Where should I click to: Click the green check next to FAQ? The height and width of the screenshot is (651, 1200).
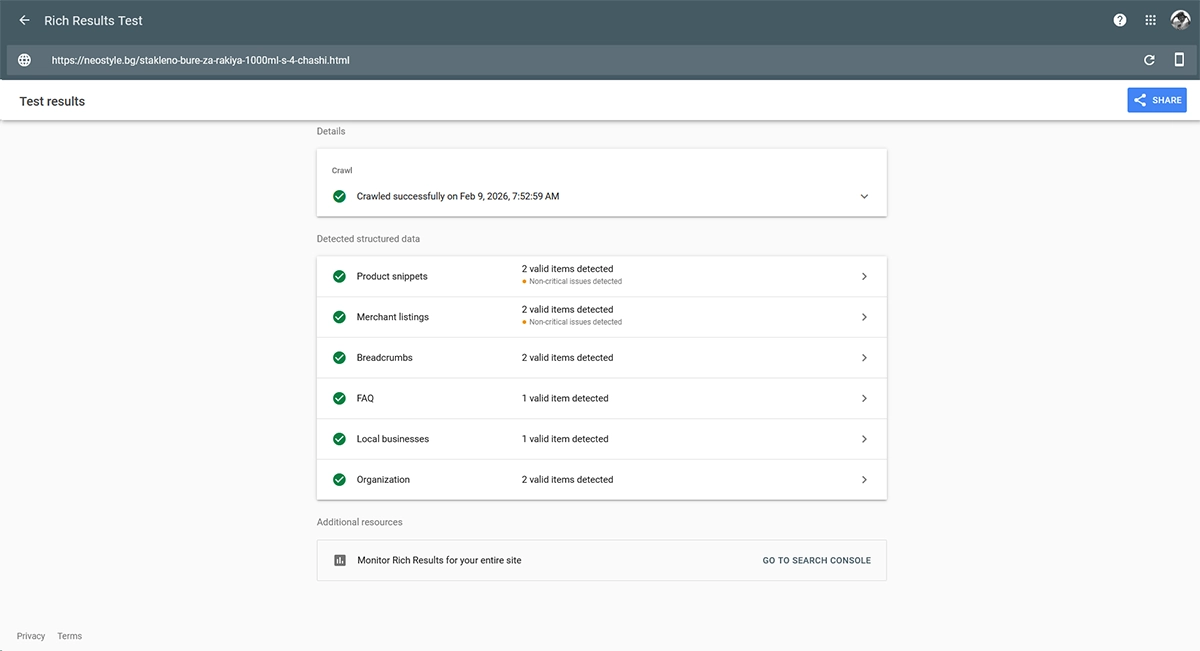tap(339, 398)
